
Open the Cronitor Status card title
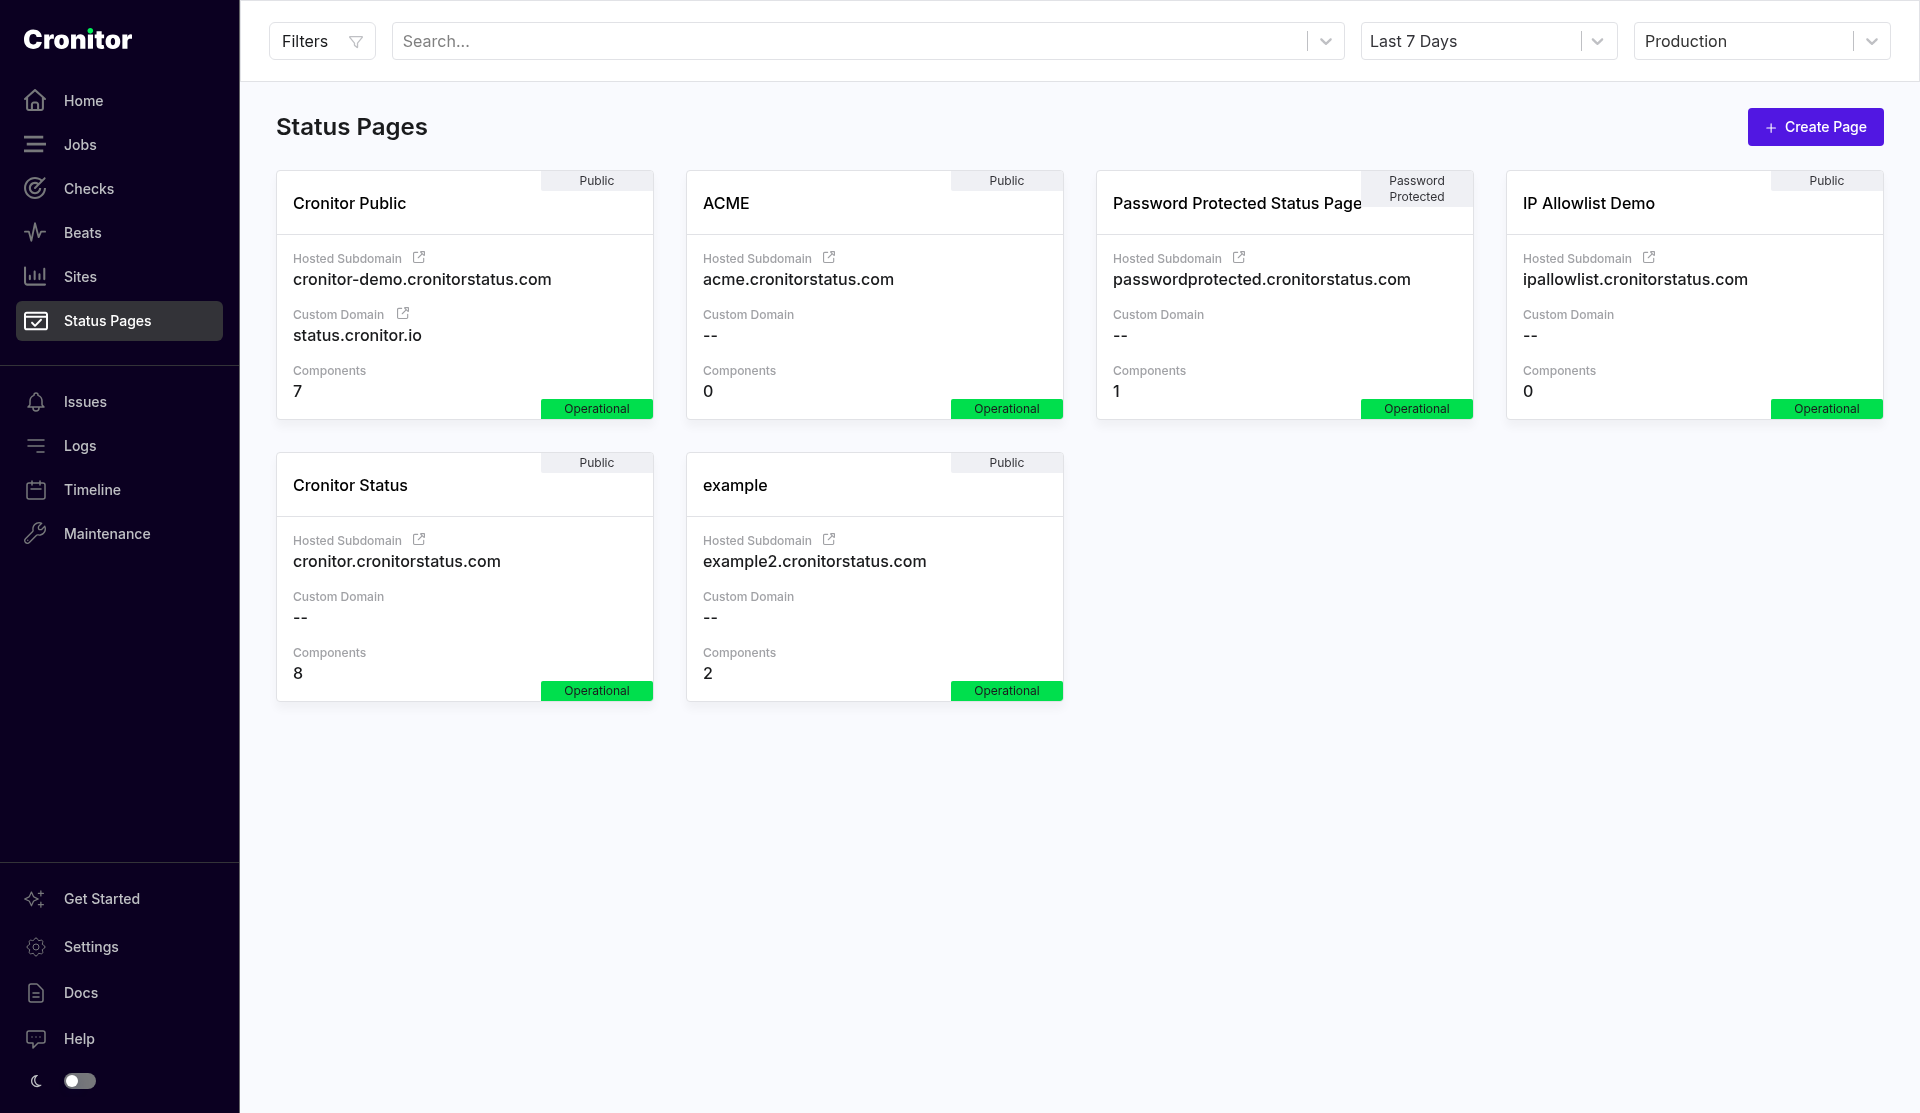(x=350, y=485)
